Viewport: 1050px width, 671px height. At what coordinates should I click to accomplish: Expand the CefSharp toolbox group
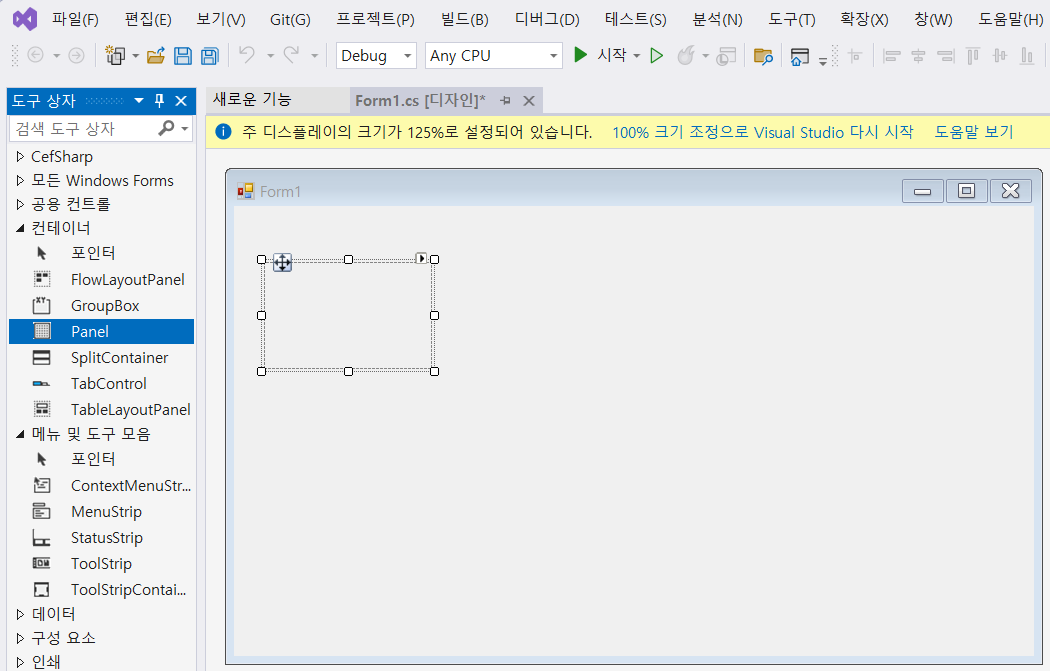pos(20,157)
